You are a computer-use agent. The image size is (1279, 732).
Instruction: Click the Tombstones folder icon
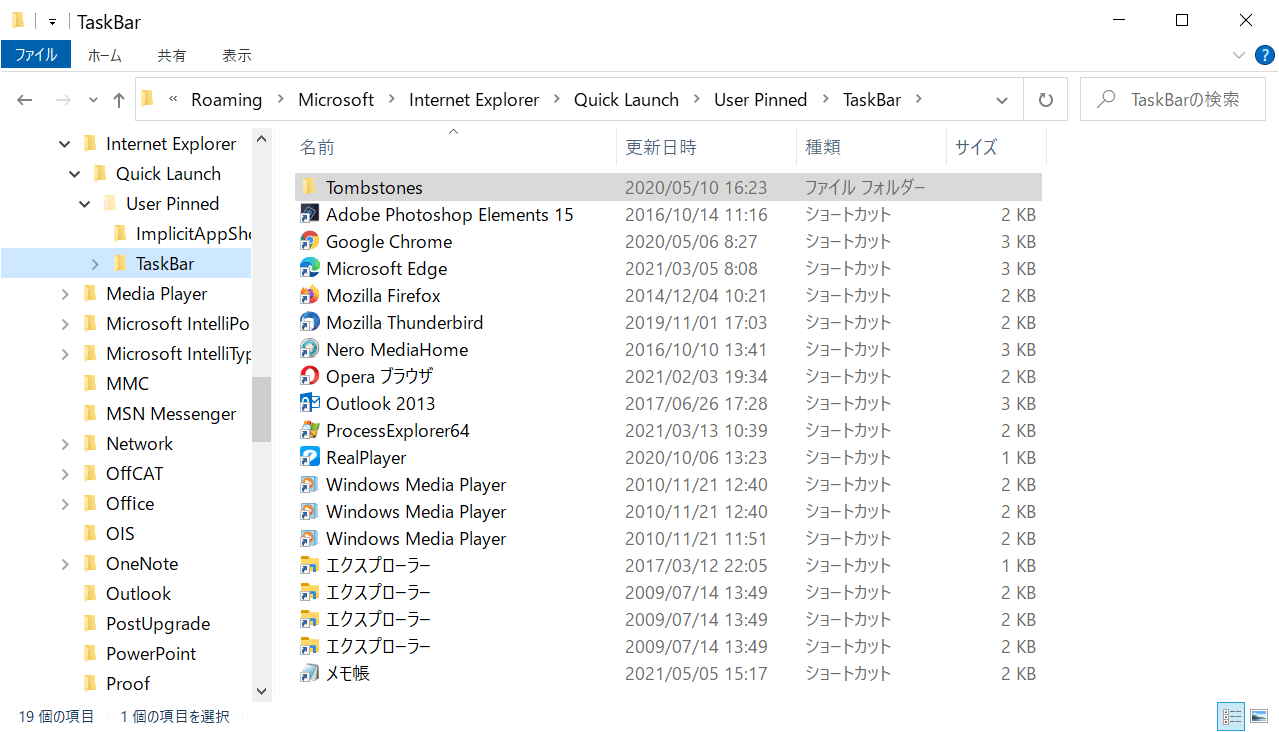[x=310, y=187]
